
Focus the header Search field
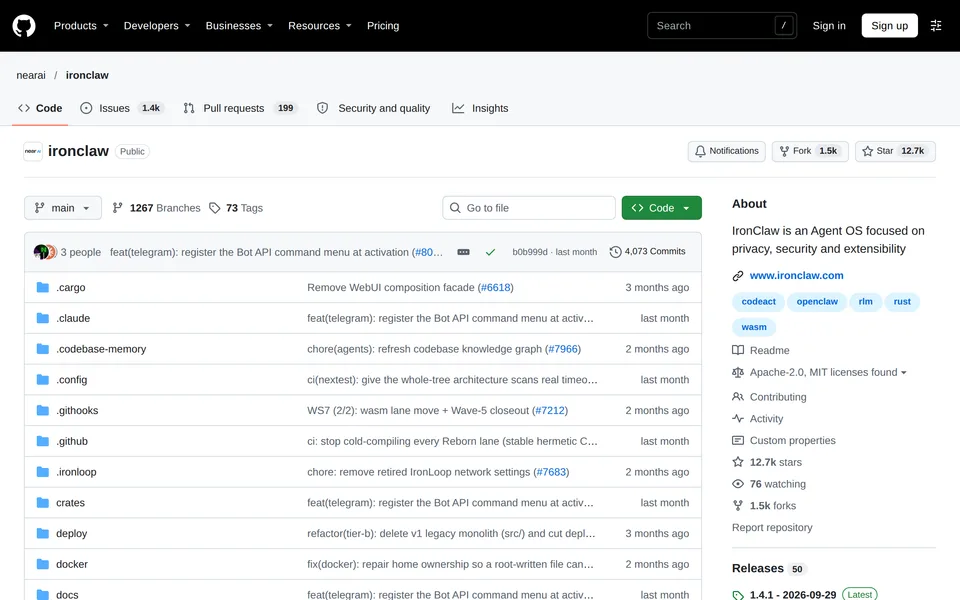(x=722, y=26)
